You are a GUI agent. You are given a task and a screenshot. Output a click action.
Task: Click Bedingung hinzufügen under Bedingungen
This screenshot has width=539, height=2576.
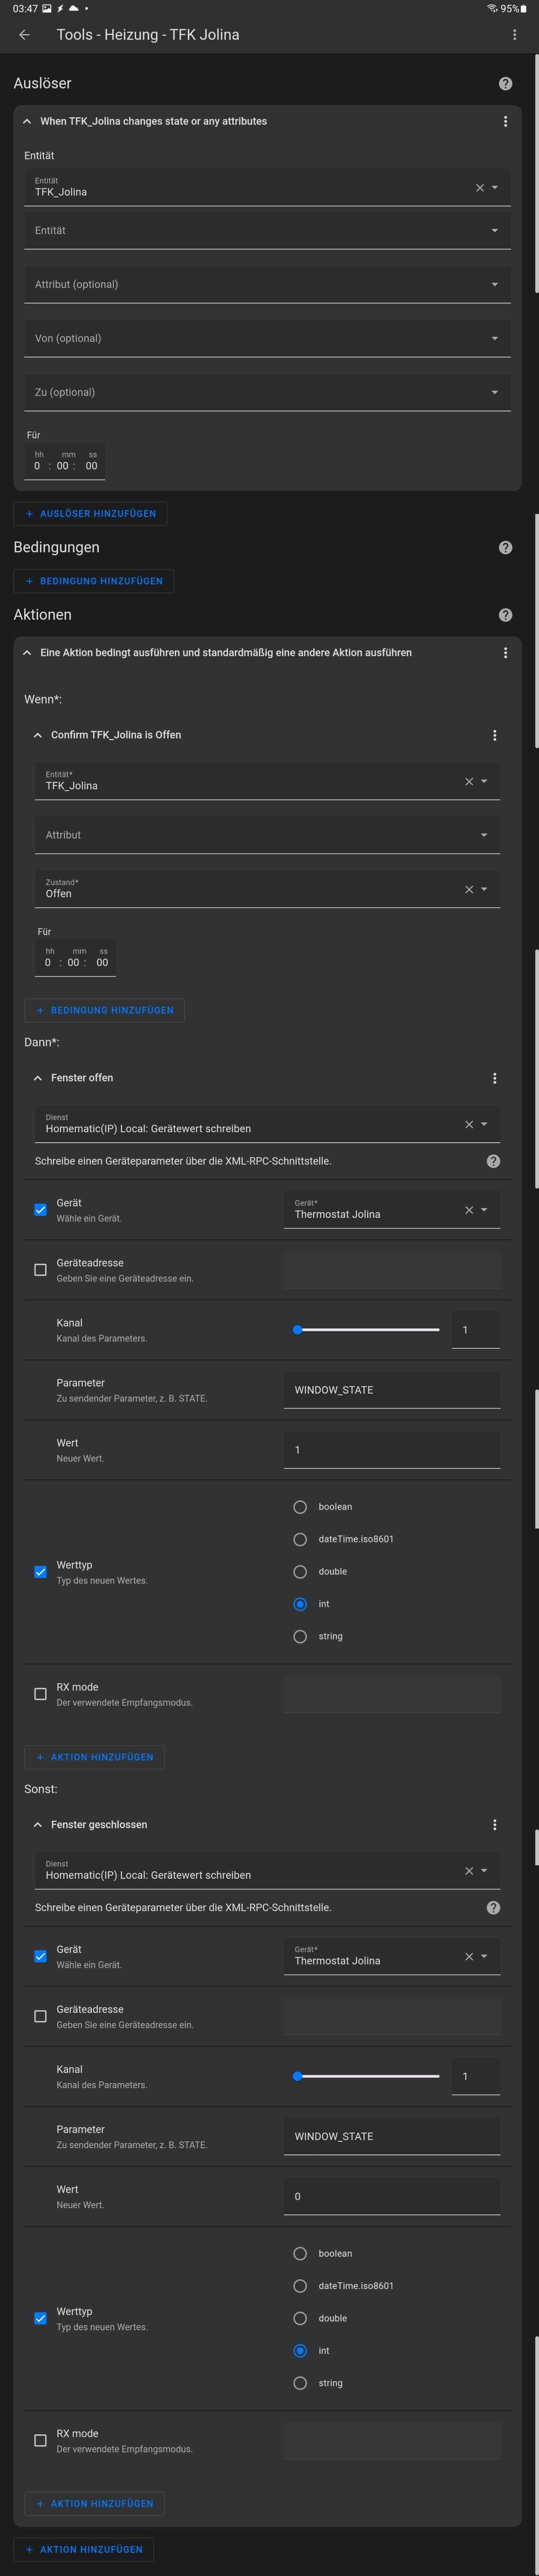point(94,581)
